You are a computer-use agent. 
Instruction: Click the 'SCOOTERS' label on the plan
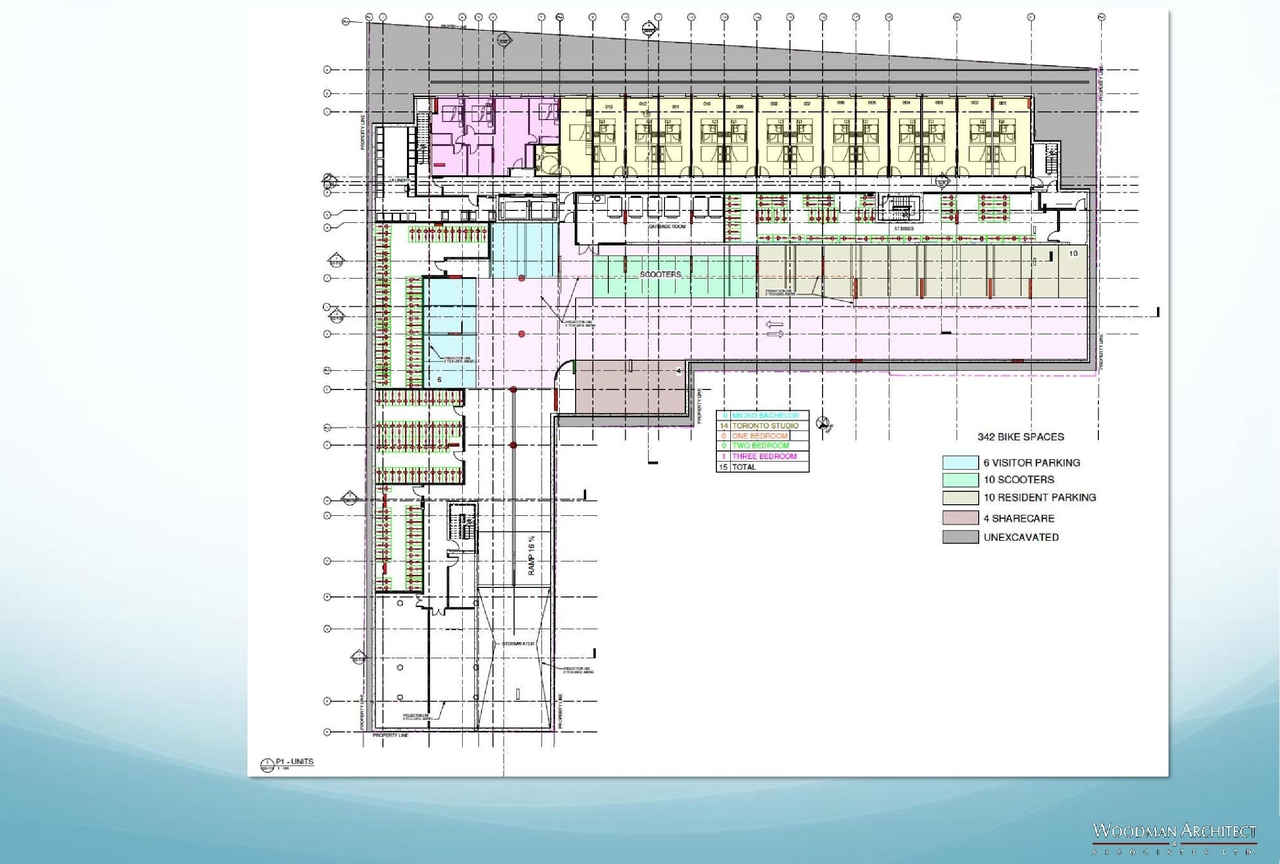(x=660, y=274)
